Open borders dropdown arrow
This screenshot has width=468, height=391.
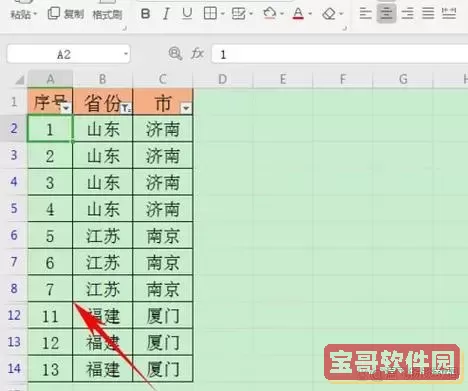pos(222,14)
